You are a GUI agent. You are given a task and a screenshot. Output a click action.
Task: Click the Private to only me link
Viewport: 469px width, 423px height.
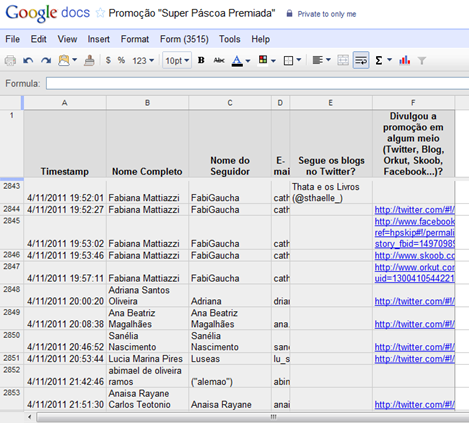click(x=327, y=14)
